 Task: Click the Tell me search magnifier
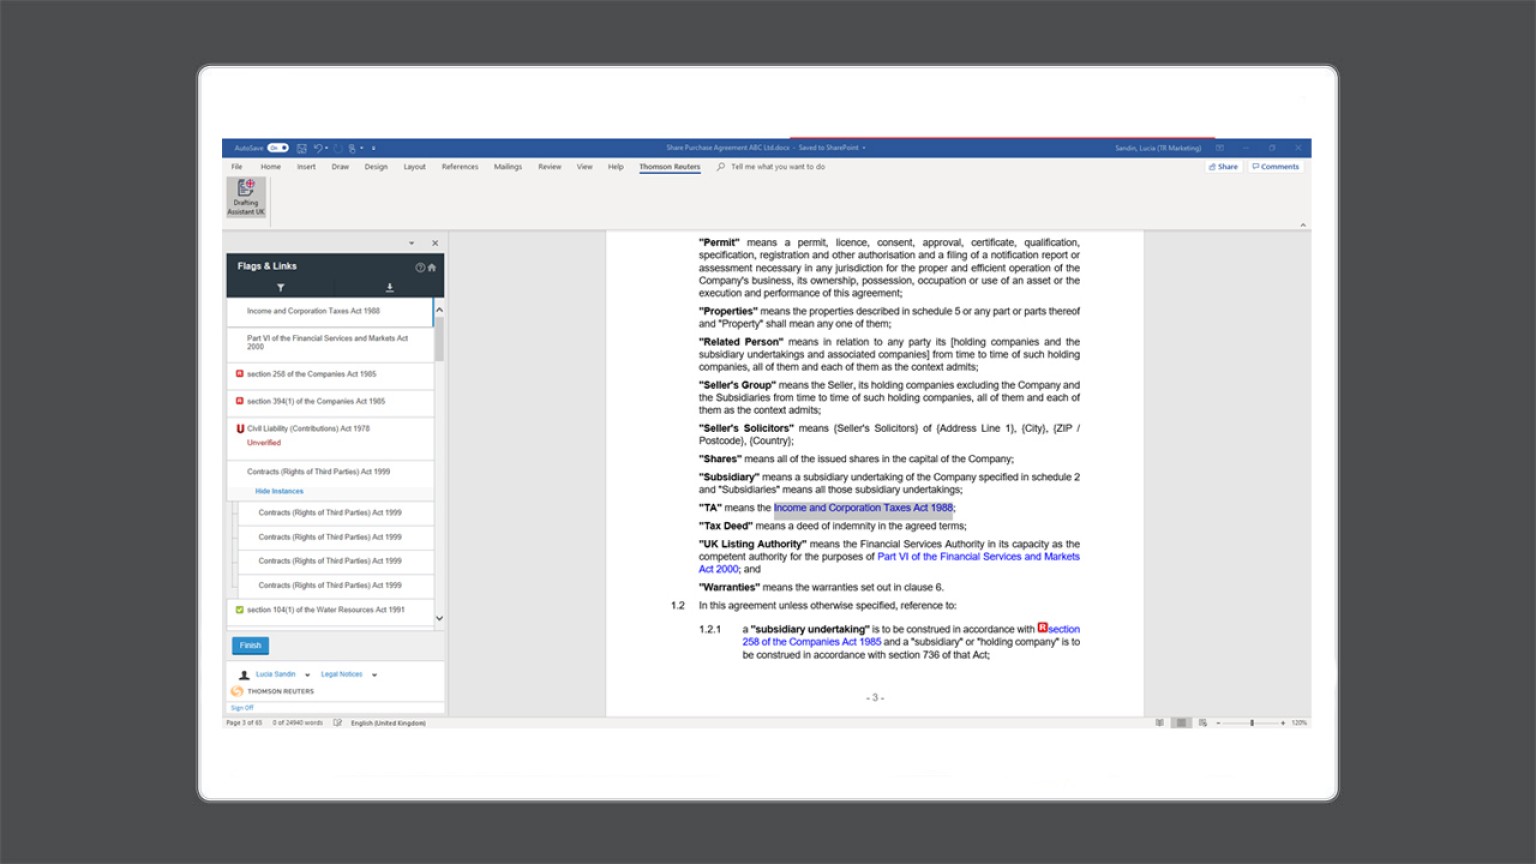[x=722, y=166]
